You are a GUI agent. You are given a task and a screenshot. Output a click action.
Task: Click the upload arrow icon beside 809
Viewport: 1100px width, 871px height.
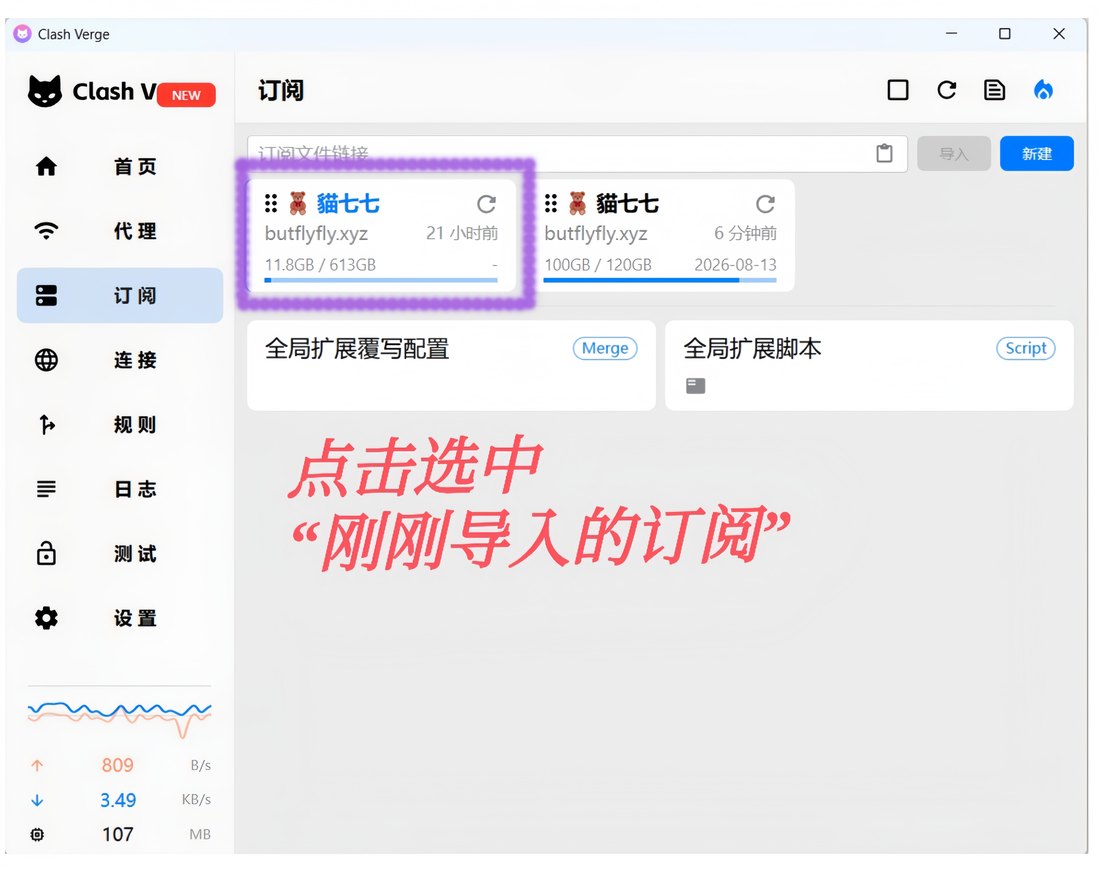pyautogui.click(x=37, y=765)
